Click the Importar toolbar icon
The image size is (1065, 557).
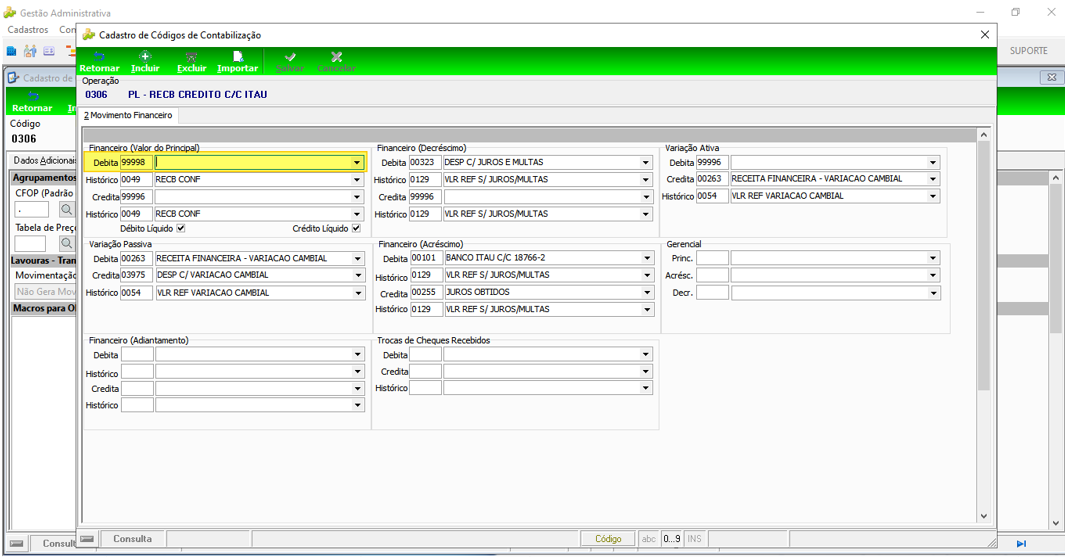[237, 56]
